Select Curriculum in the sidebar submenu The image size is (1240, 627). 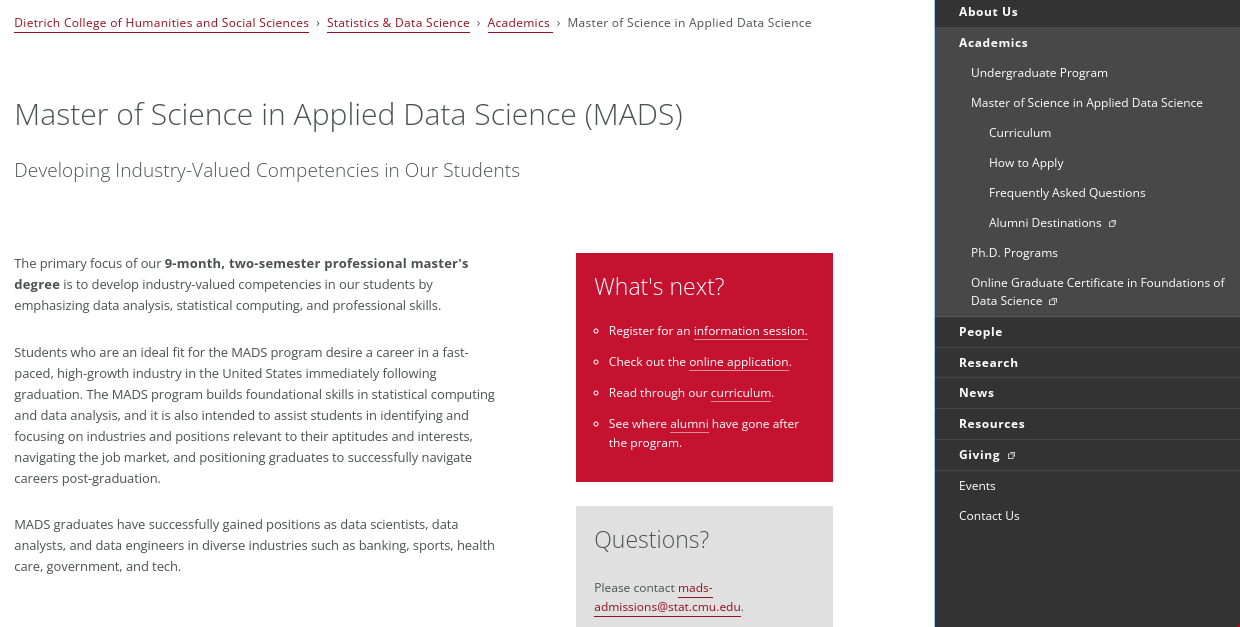click(x=1020, y=133)
